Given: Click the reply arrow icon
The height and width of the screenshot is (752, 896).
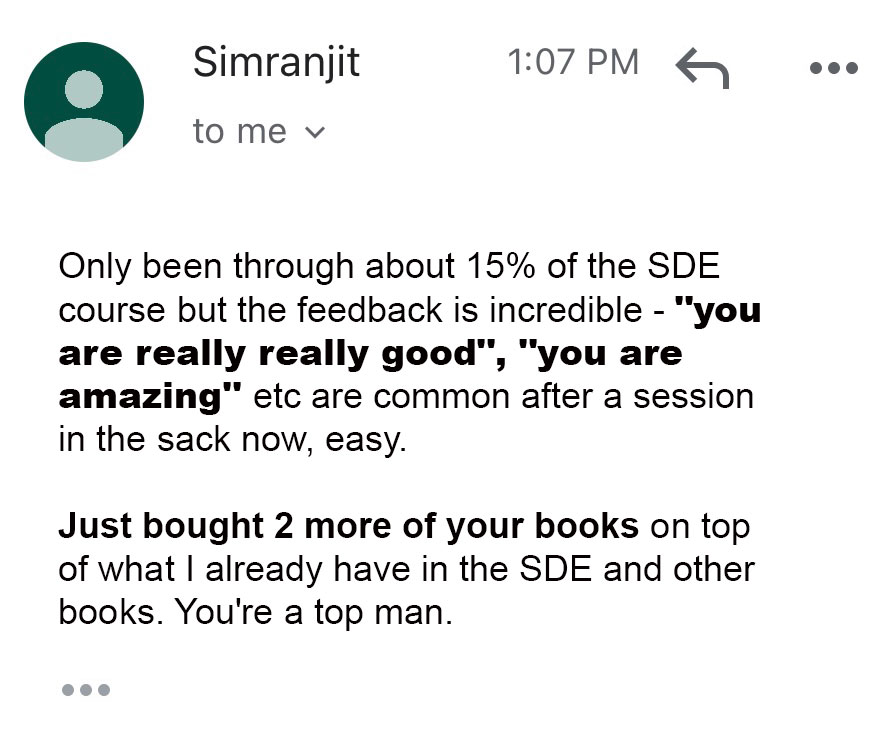Looking at the screenshot, I should click(702, 68).
